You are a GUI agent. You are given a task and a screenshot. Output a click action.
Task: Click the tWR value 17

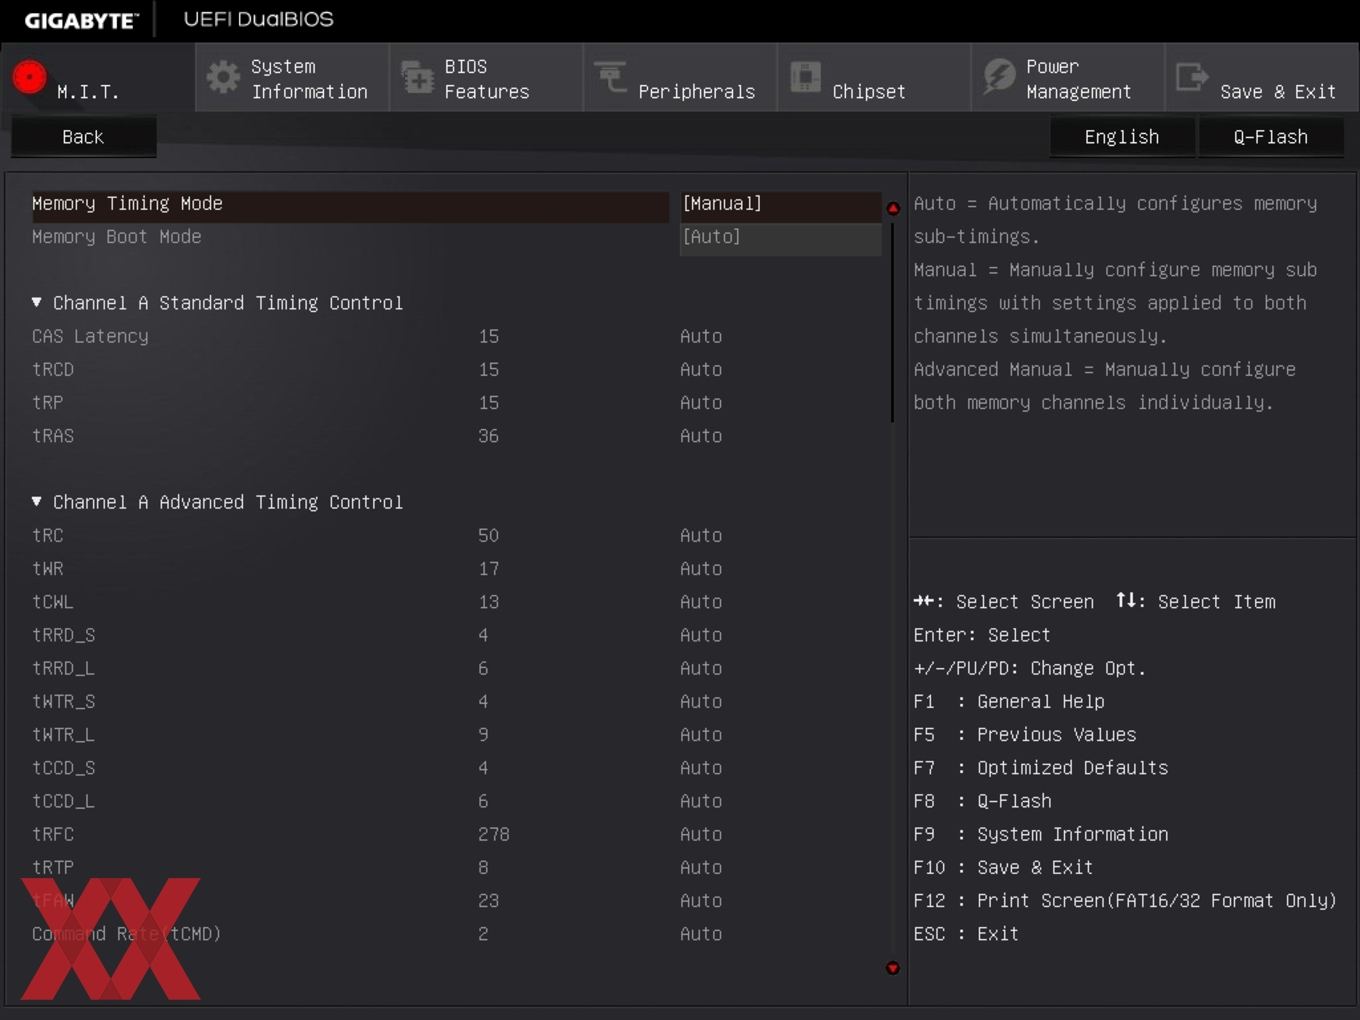(x=488, y=568)
